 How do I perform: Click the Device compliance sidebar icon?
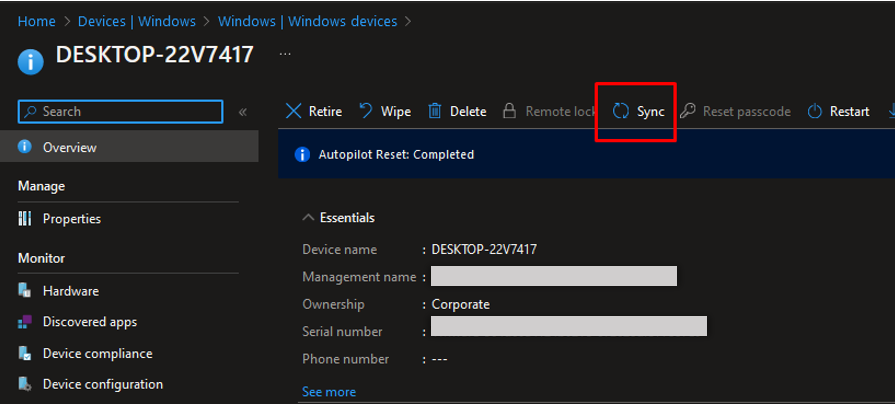25,353
